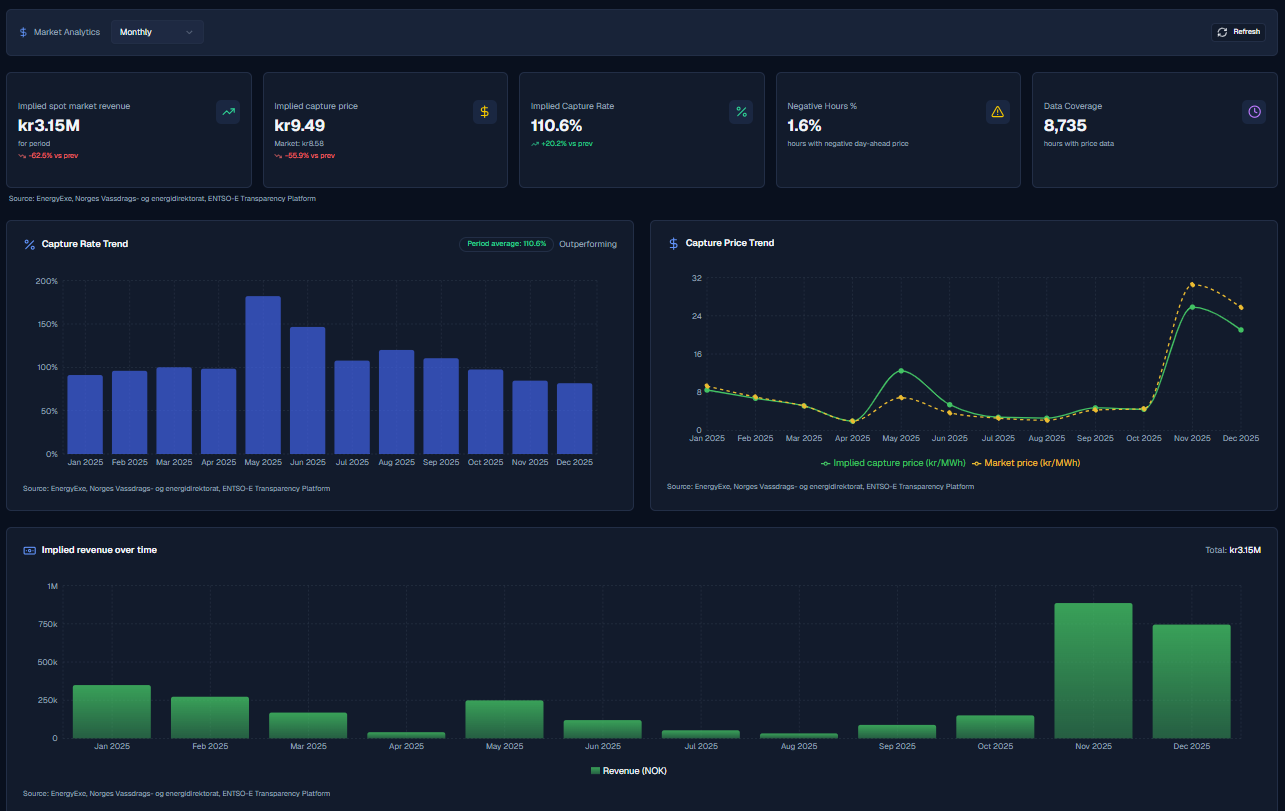This screenshot has width=1285, height=811.
Task: Click the kr9.49 capture price value
Action: pos(300,125)
